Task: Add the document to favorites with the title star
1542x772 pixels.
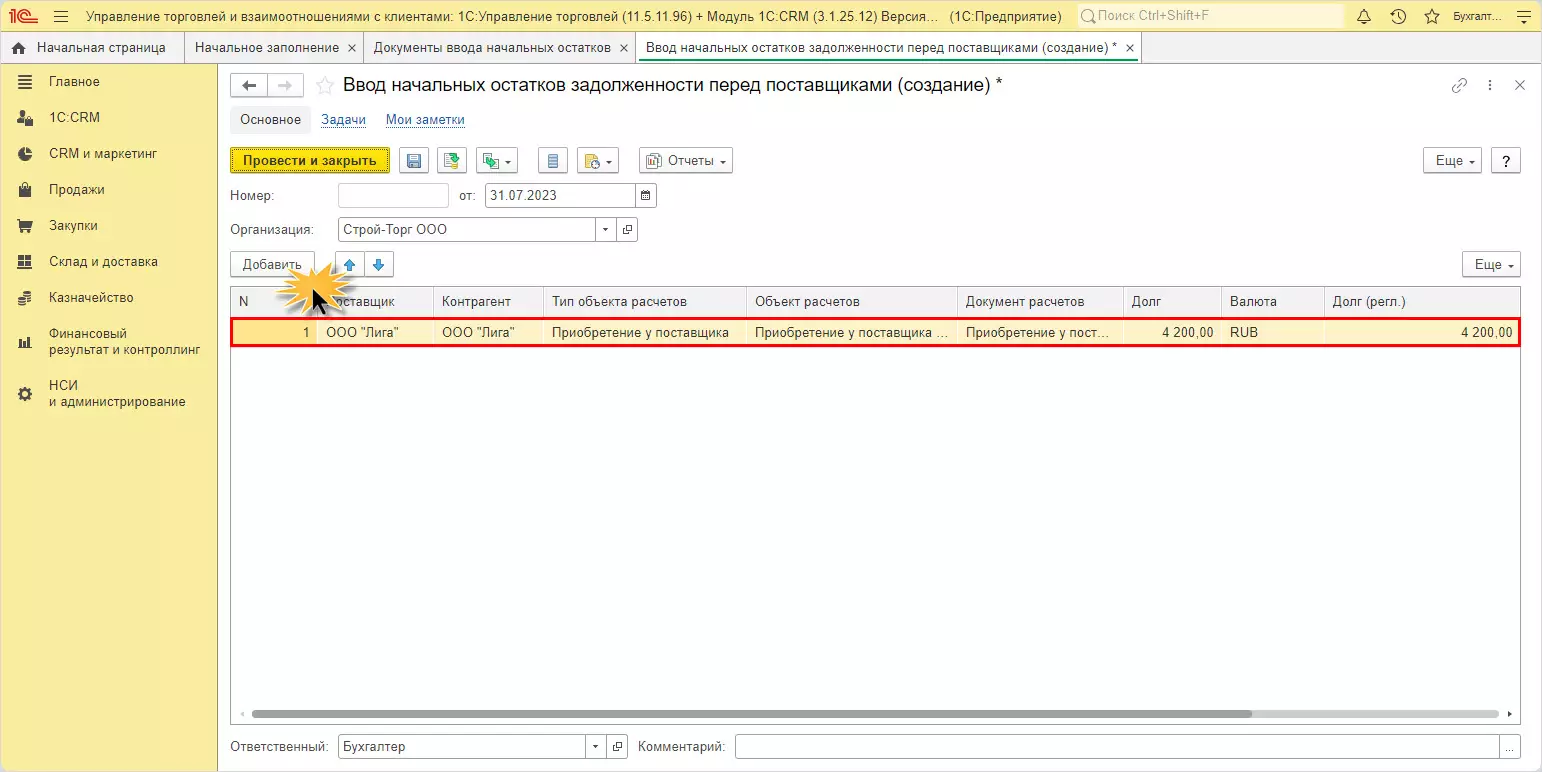Action: [324, 86]
